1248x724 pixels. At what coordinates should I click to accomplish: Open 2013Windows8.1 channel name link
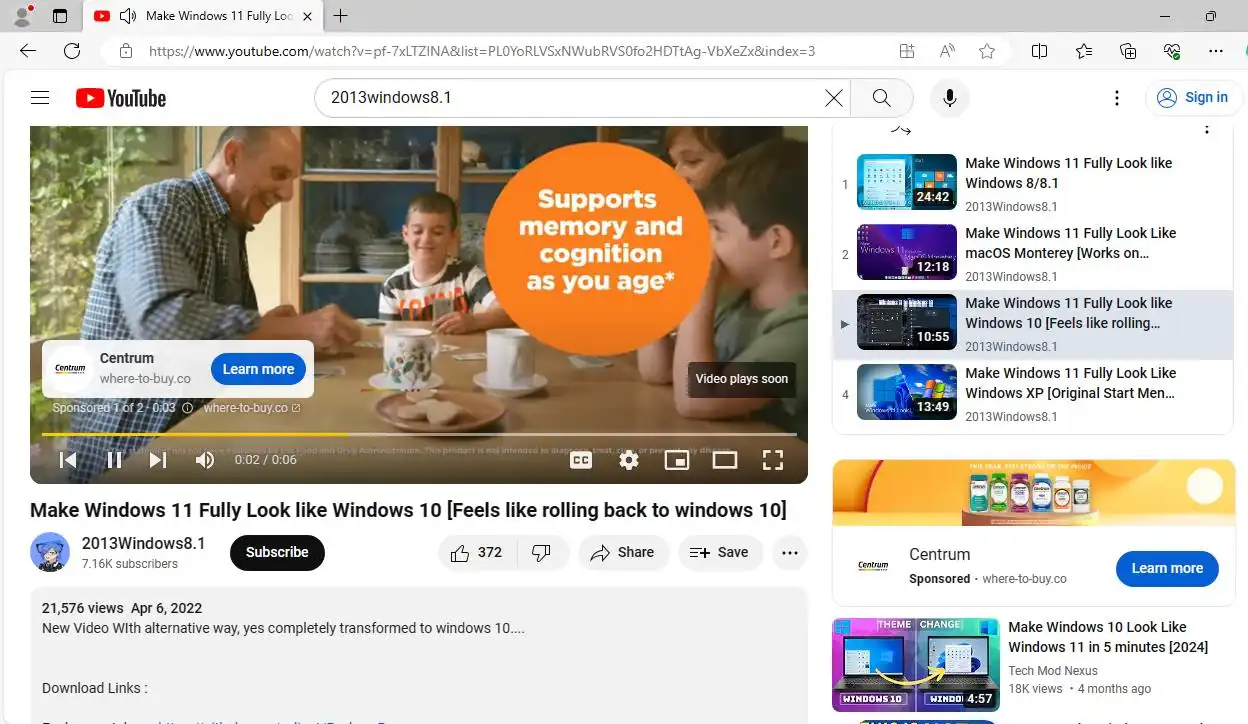[143, 543]
